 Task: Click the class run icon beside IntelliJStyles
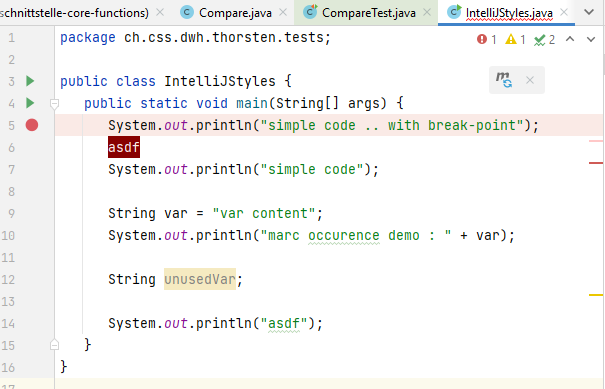pos(30,81)
